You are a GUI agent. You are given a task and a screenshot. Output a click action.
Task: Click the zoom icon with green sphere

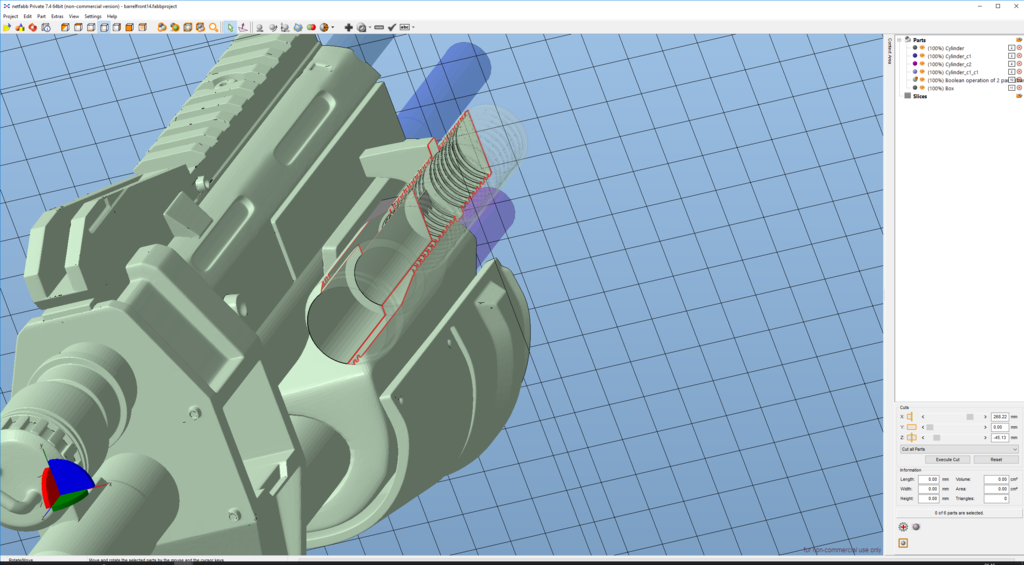[x=174, y=27]
